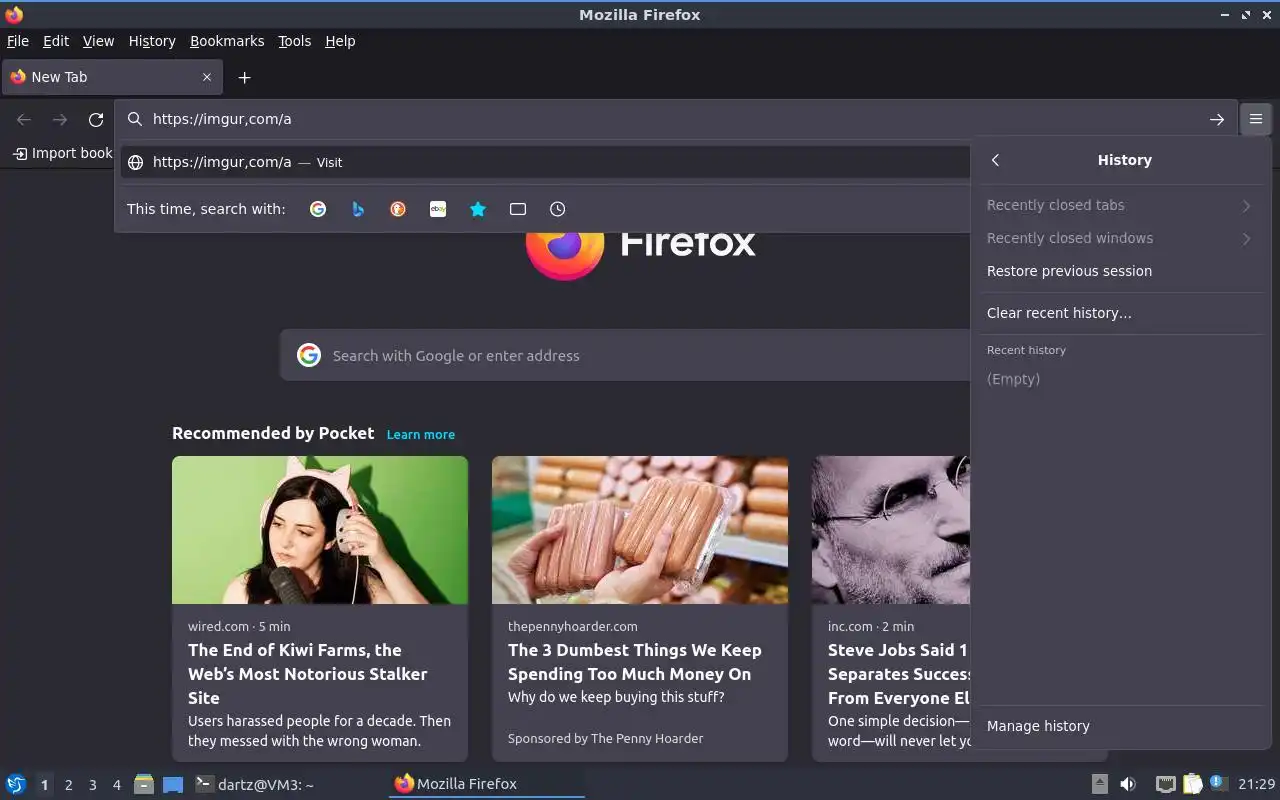Choose Restore previous session
Screen dimensions: 1280x800
click(1119, 271)
